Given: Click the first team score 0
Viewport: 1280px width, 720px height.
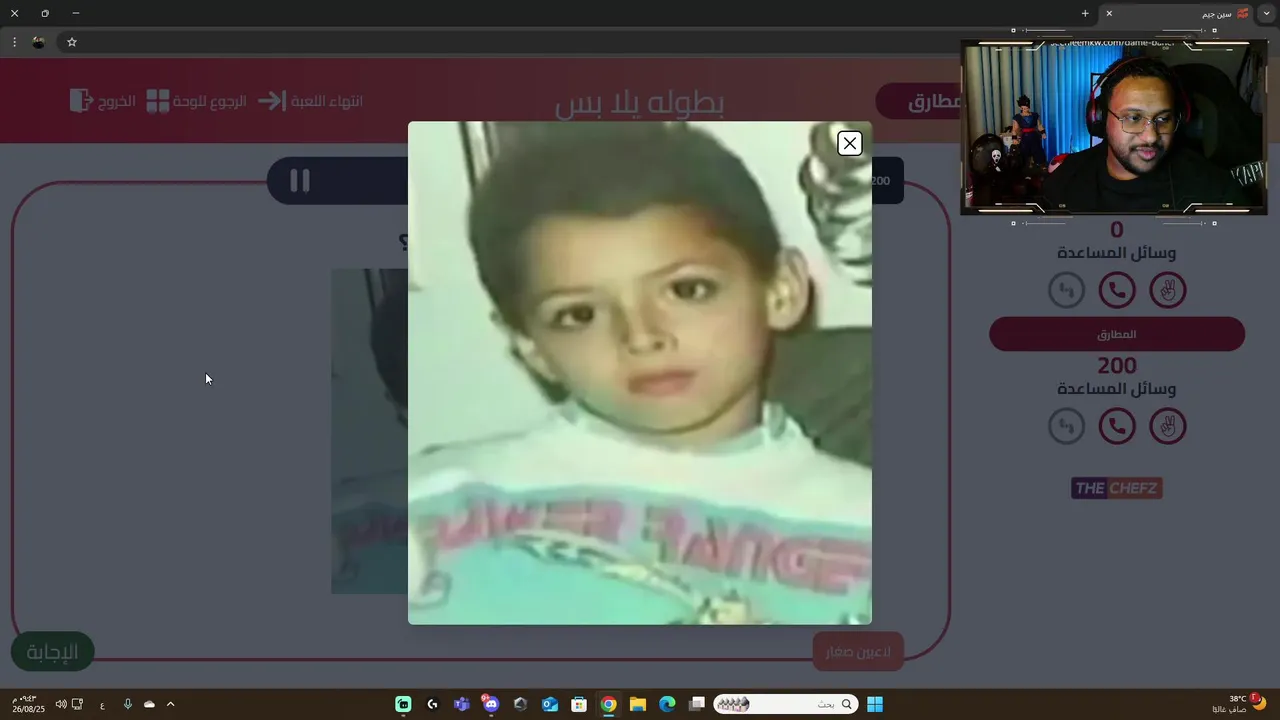Looking at the screenshot, I should 1117,230.
